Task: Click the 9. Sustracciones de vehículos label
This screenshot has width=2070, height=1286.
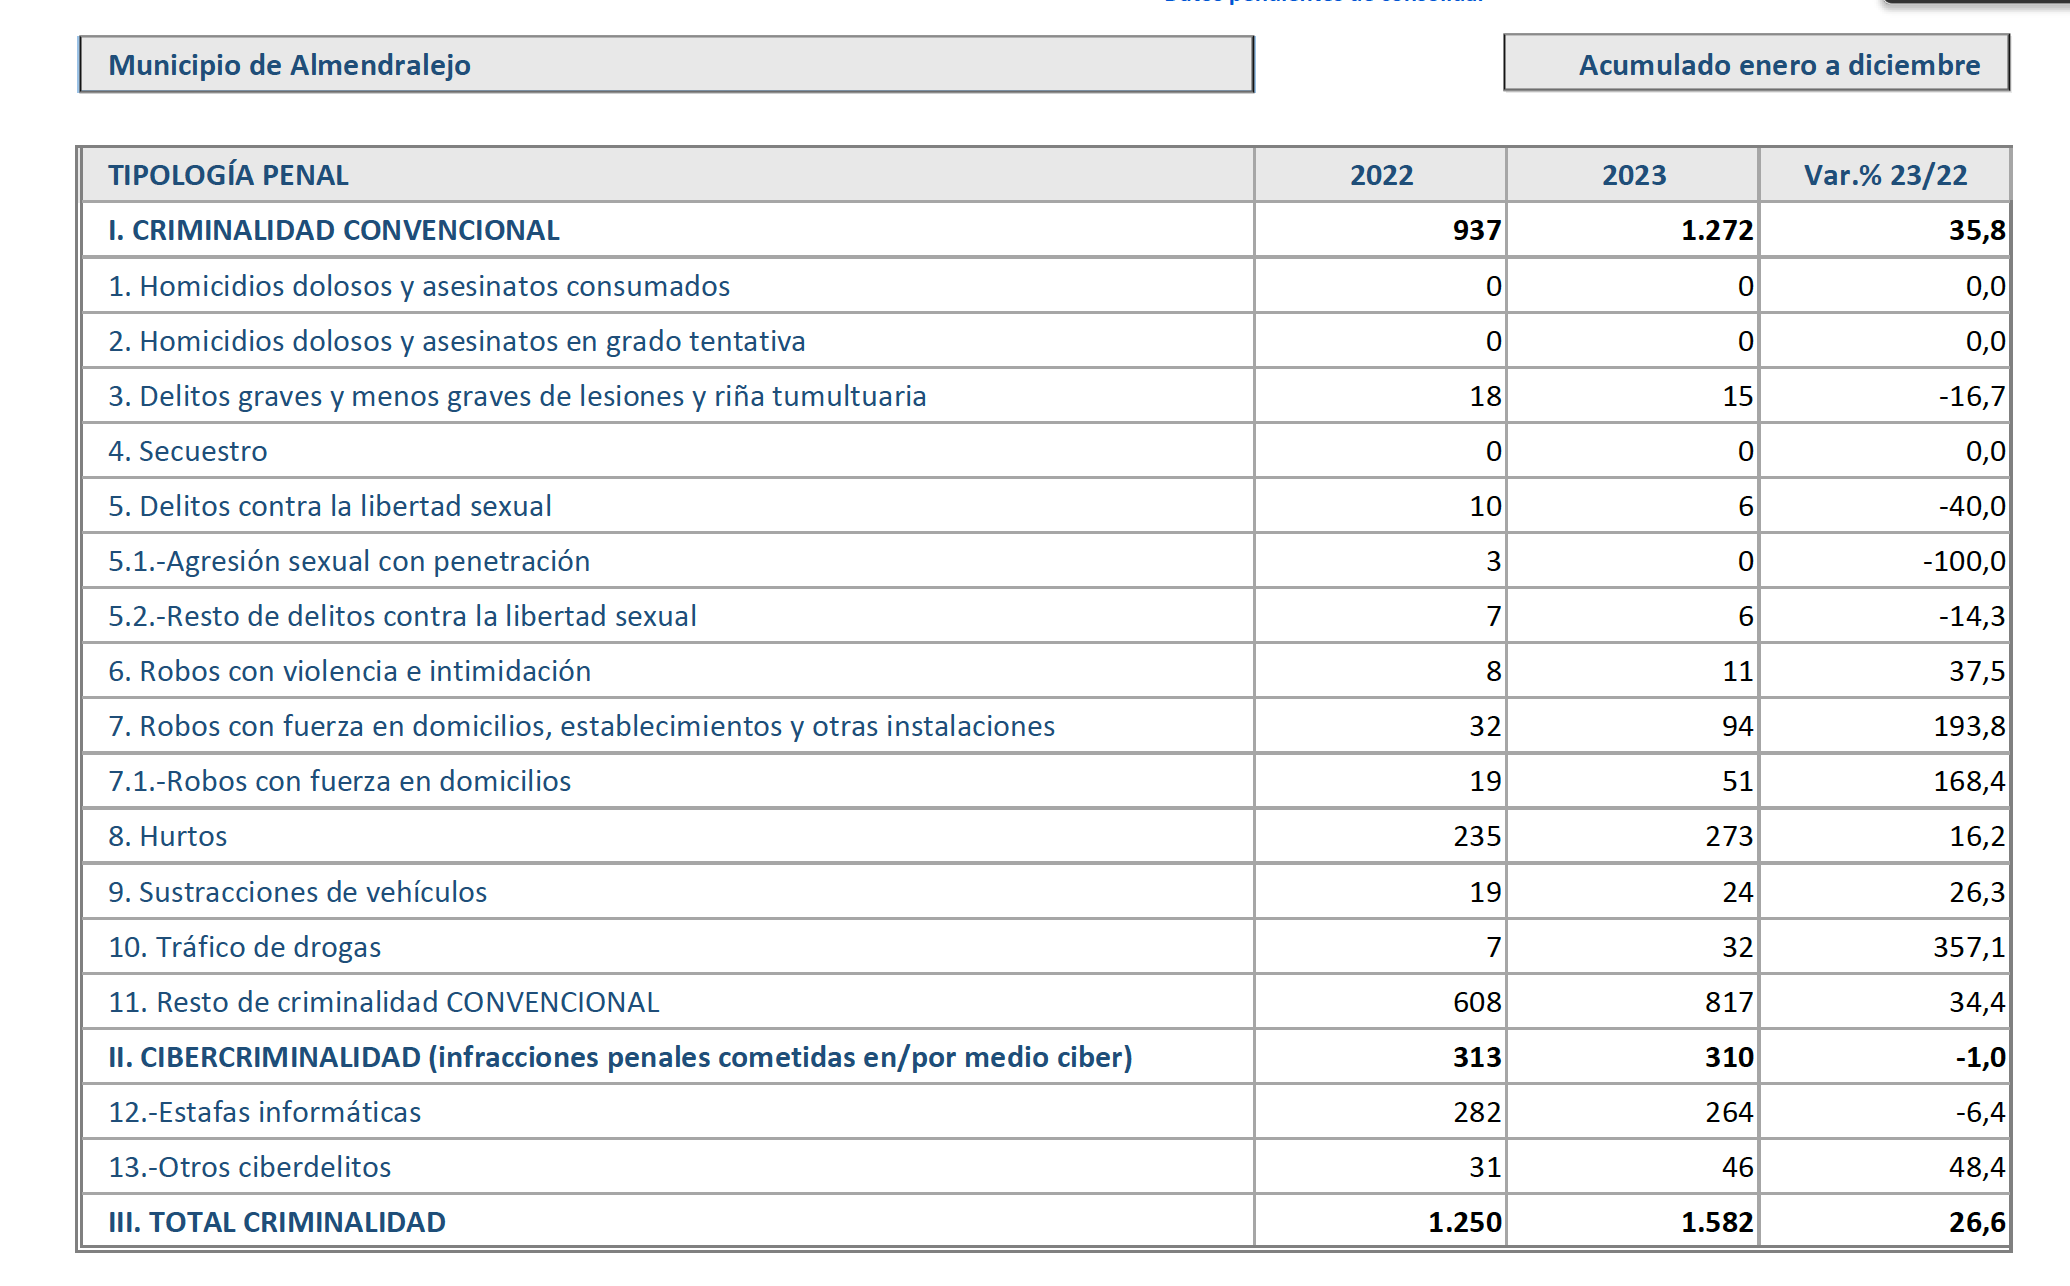Action: click(298, 891)
